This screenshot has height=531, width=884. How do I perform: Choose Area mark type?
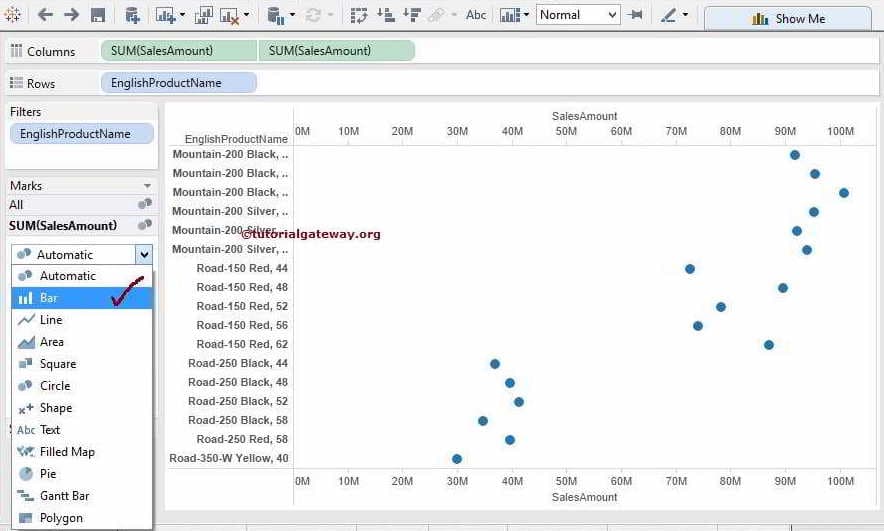82,342
